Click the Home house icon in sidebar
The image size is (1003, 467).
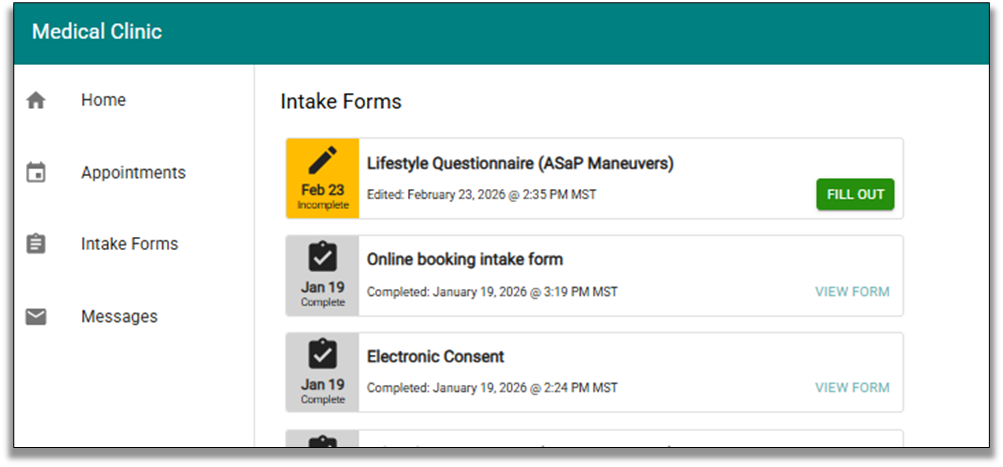click(x=36, y=100)
